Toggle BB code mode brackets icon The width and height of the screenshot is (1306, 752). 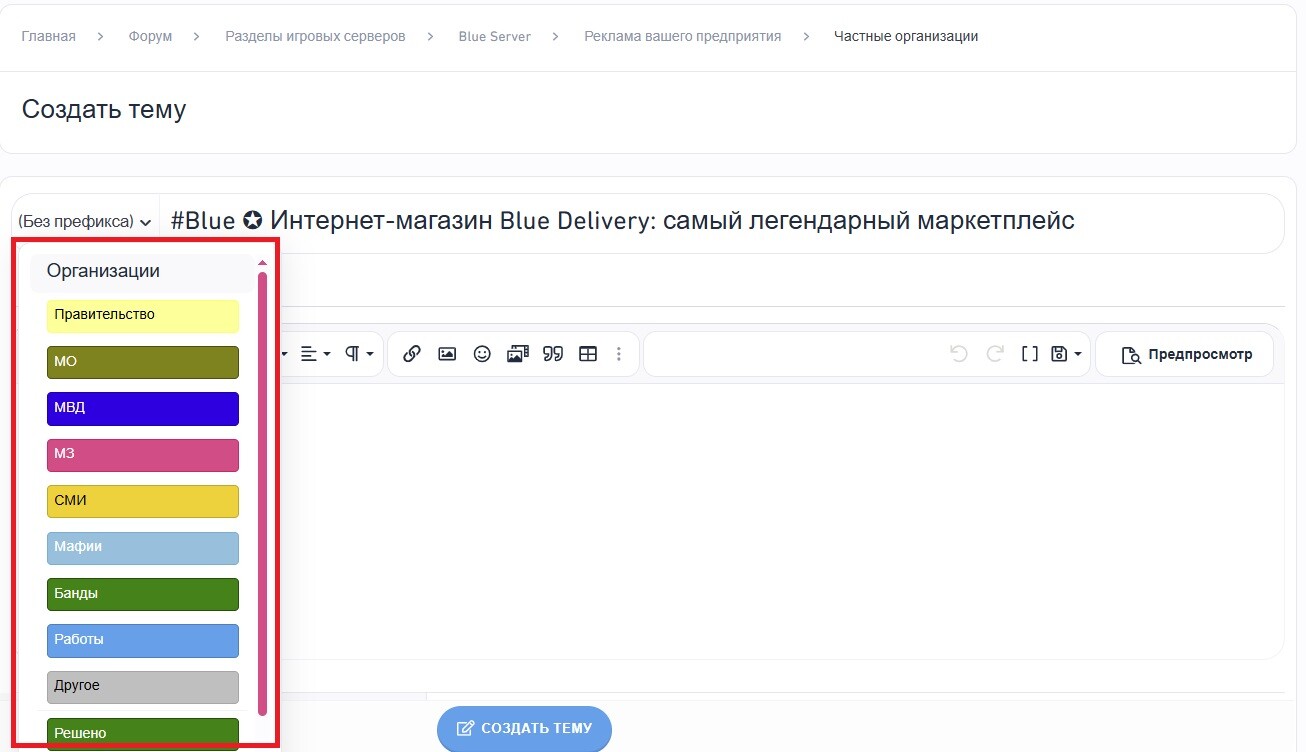point(1029,354)
